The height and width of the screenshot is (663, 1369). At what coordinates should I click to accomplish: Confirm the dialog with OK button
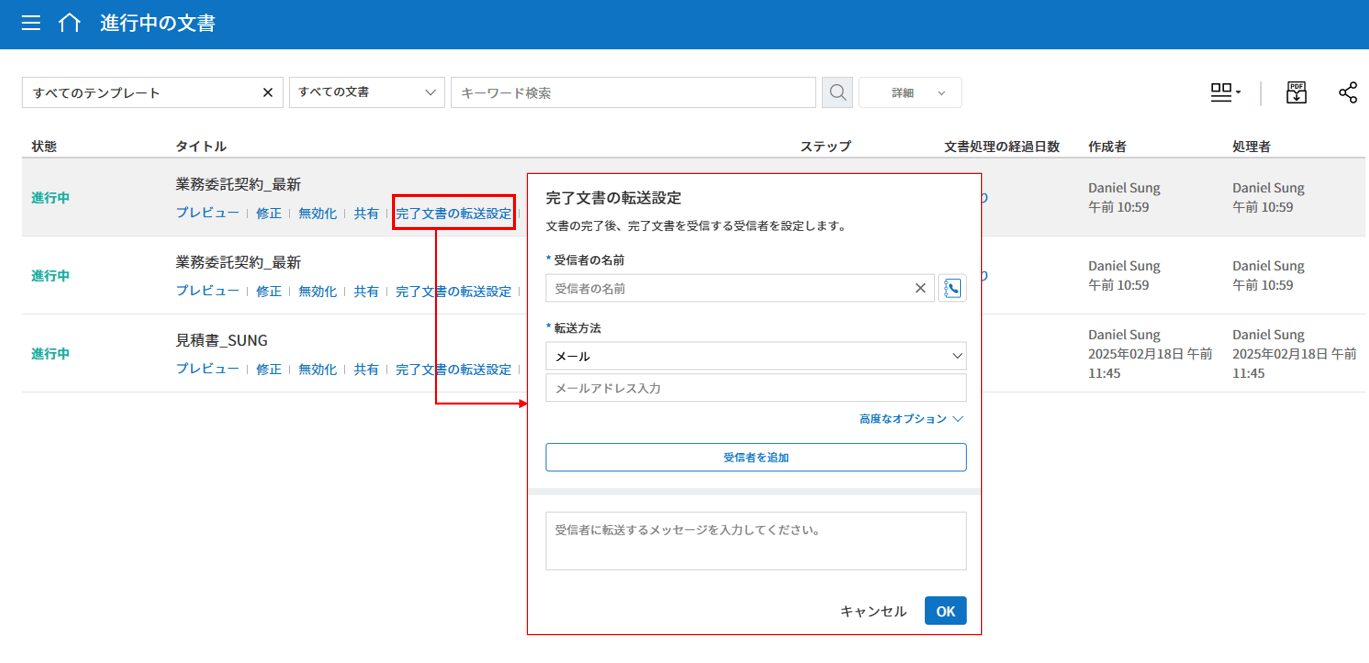[945, 611]
